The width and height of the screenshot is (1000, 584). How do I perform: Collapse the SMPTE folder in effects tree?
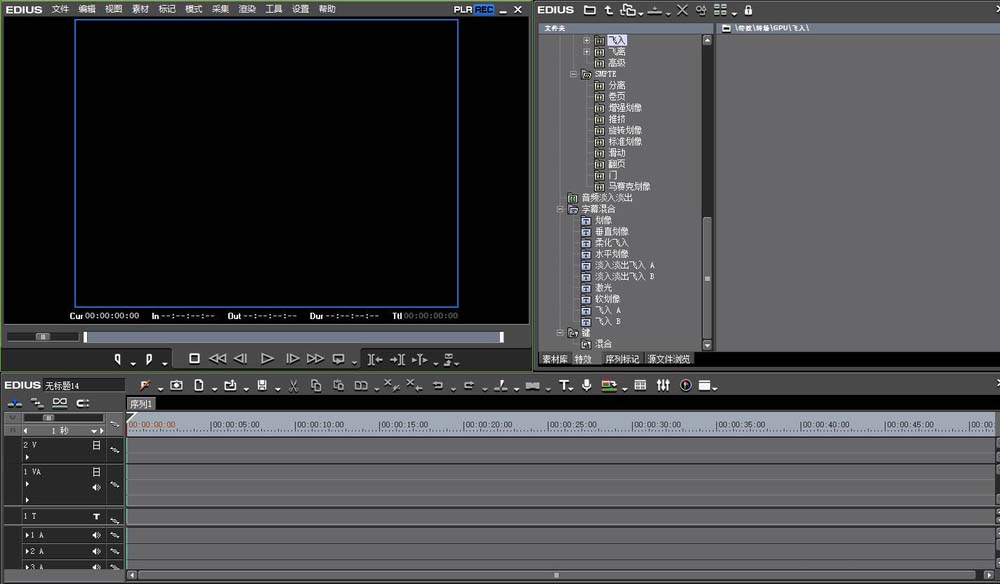(574, 74)
